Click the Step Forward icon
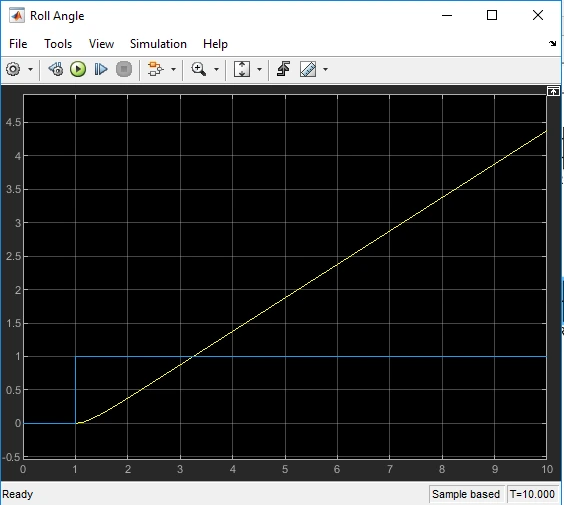Viewport: 564px width, 505px height. click(x=101, y=69)
